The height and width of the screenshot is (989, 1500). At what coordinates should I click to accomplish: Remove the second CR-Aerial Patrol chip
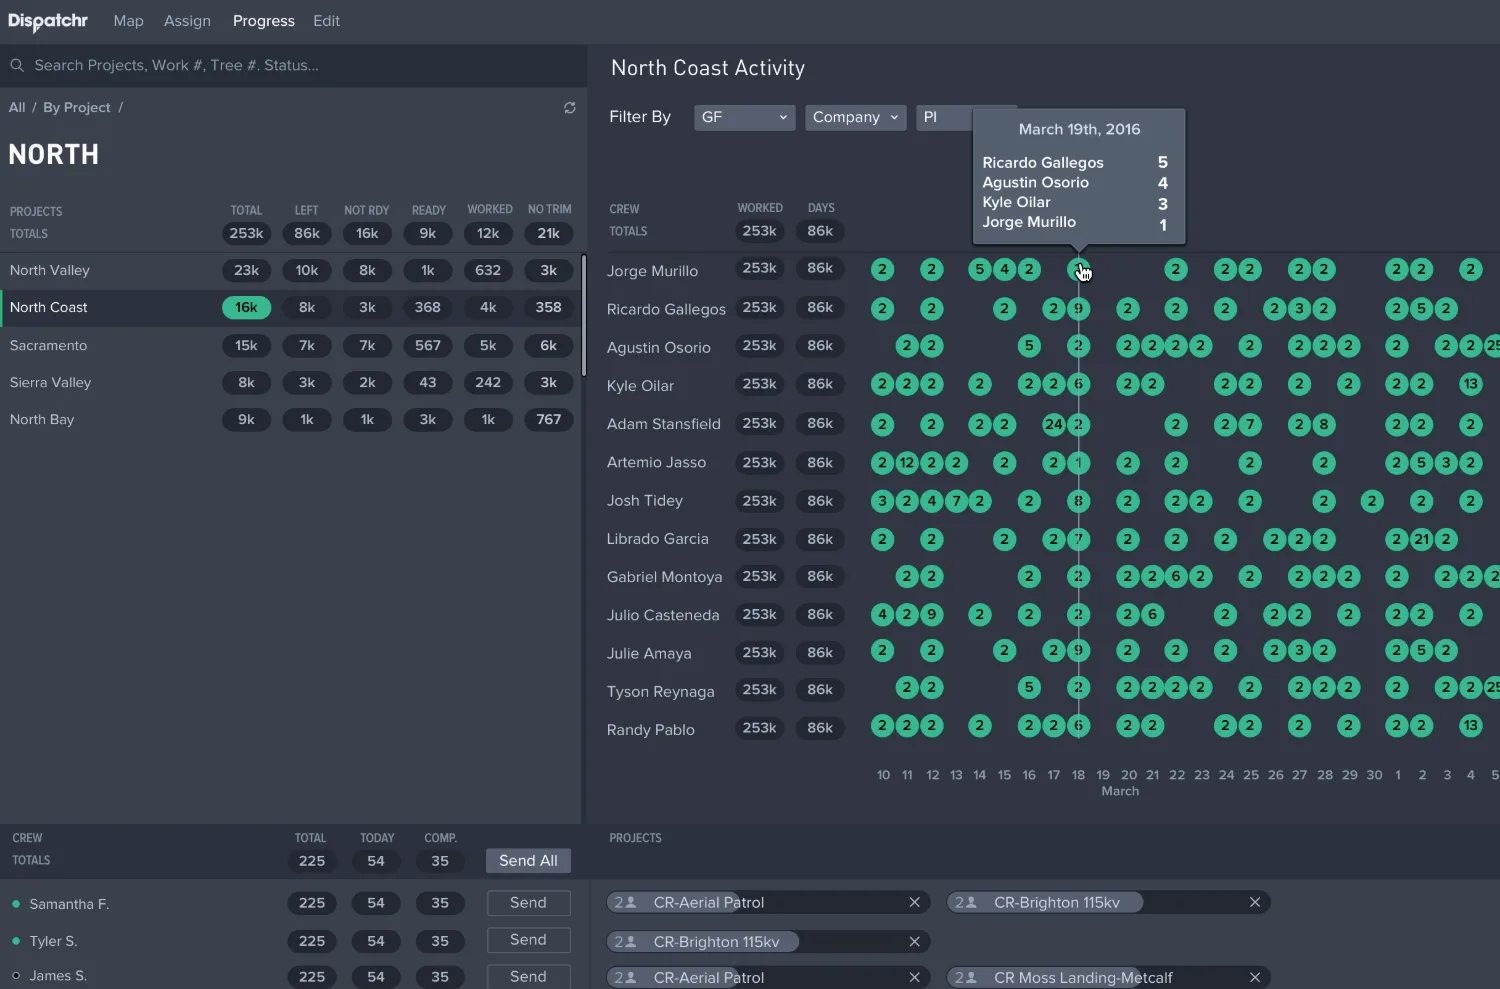(914, 977)
